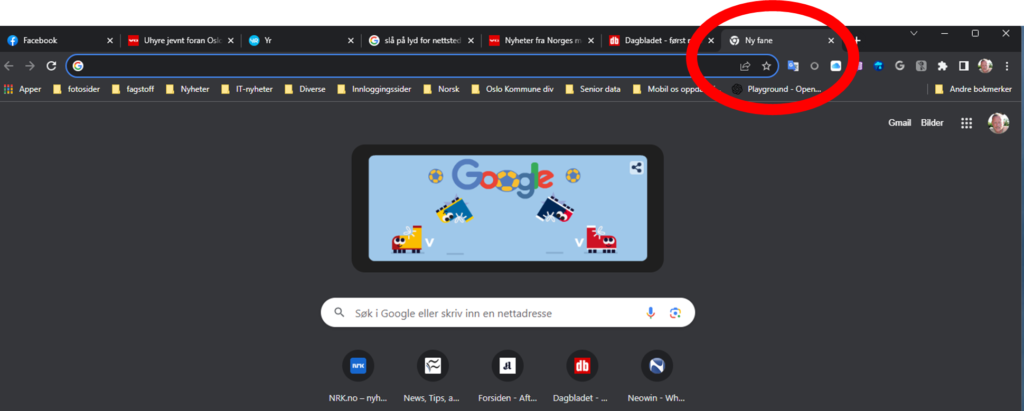This screenshot has width=1024, height=411.
Task: Bookmark this tab with the star icon
Action: tap(767, 66)
